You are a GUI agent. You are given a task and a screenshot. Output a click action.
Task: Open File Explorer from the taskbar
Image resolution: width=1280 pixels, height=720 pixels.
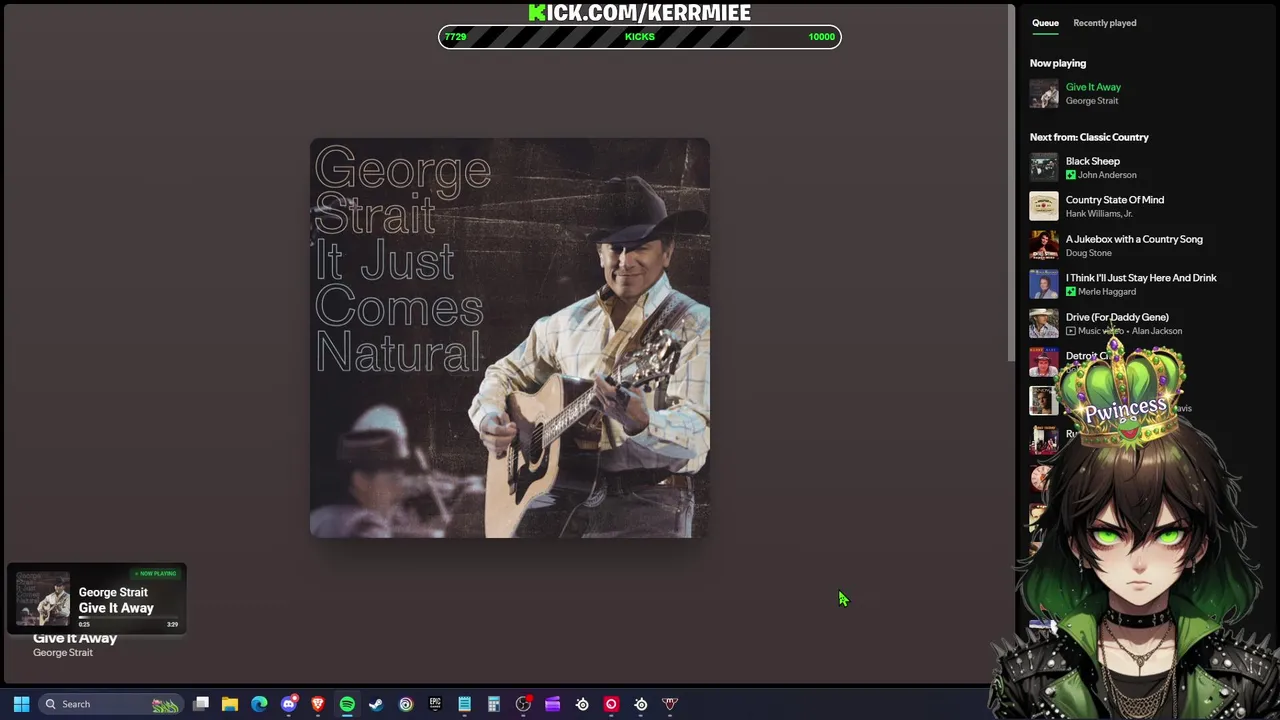(x=230, y=704)
